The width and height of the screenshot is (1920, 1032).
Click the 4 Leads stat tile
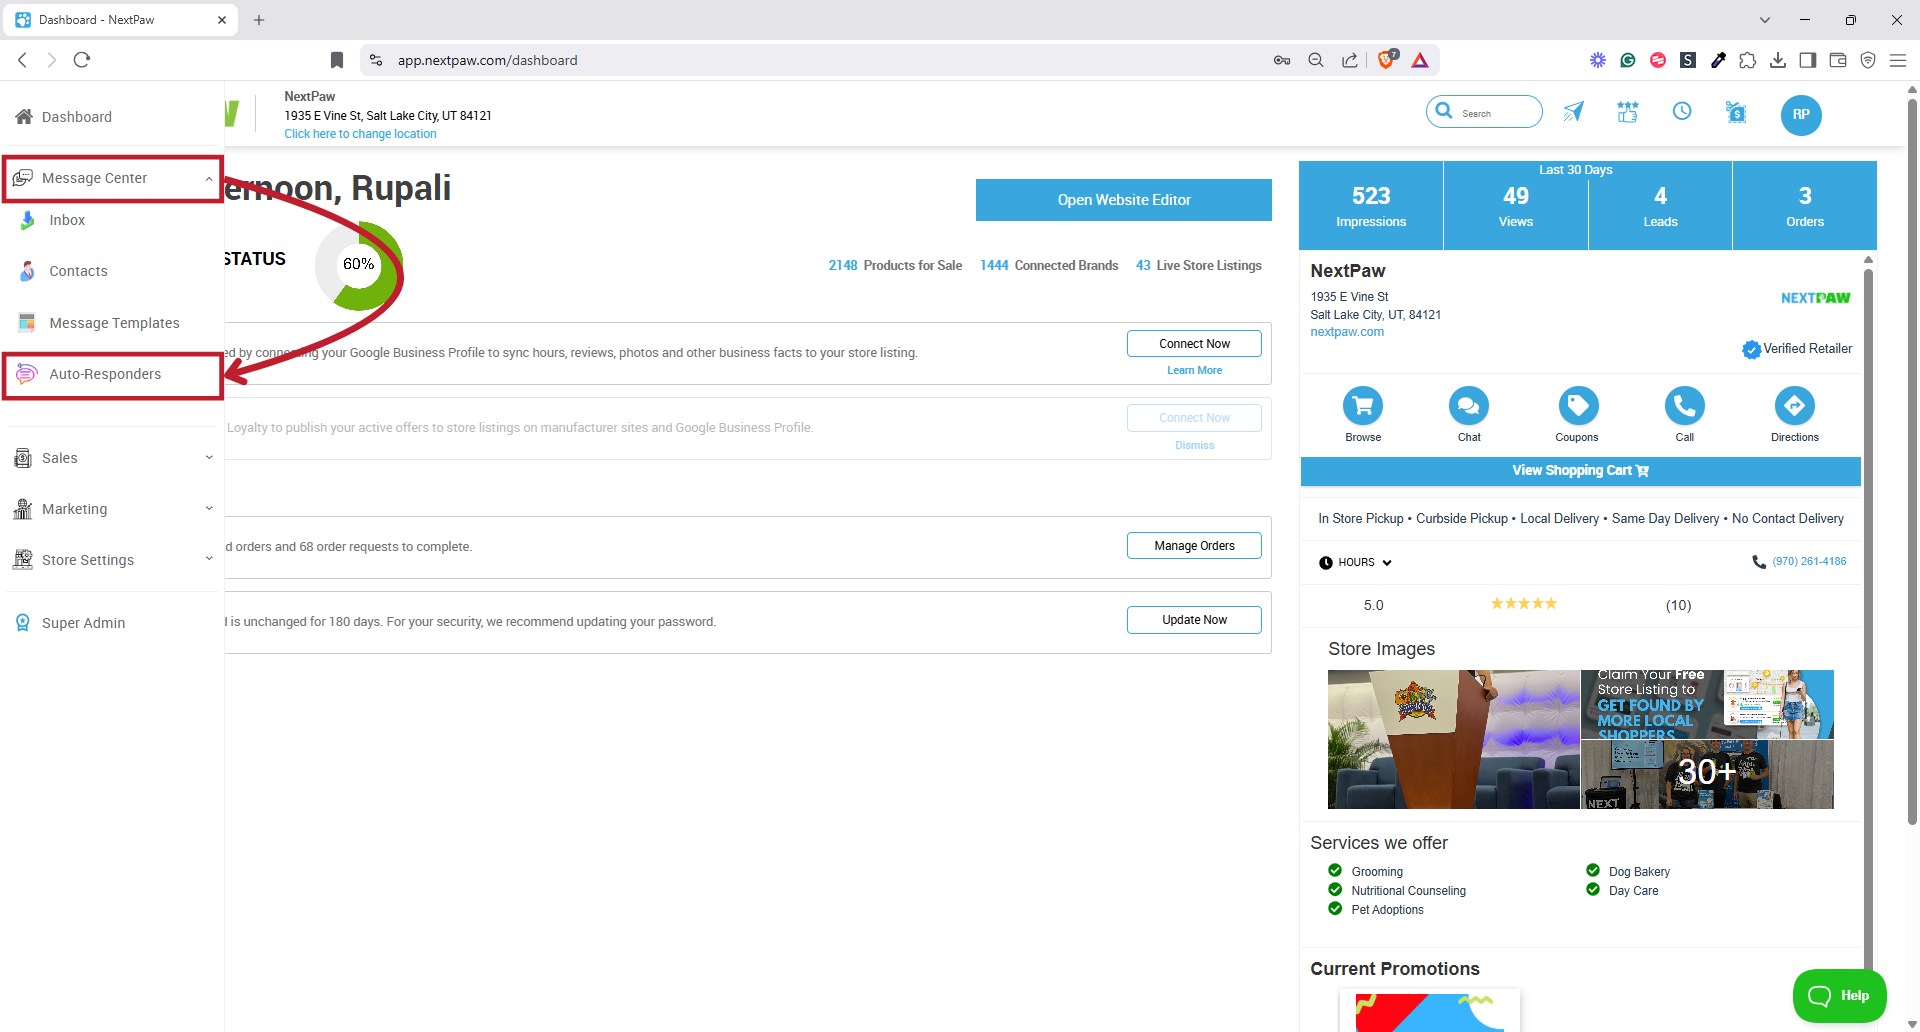tap(1660, 206)
